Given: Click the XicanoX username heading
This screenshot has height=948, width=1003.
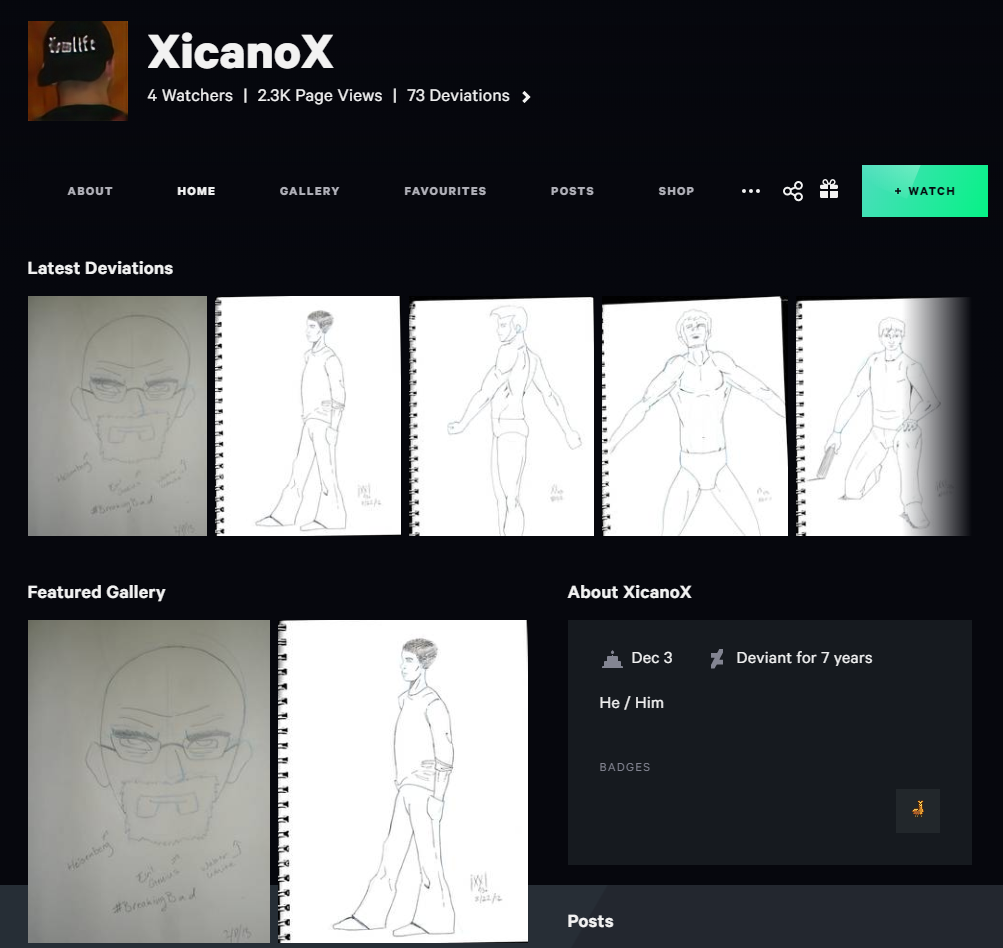Looking at the screenshot, I should click(x=241, y=51).
